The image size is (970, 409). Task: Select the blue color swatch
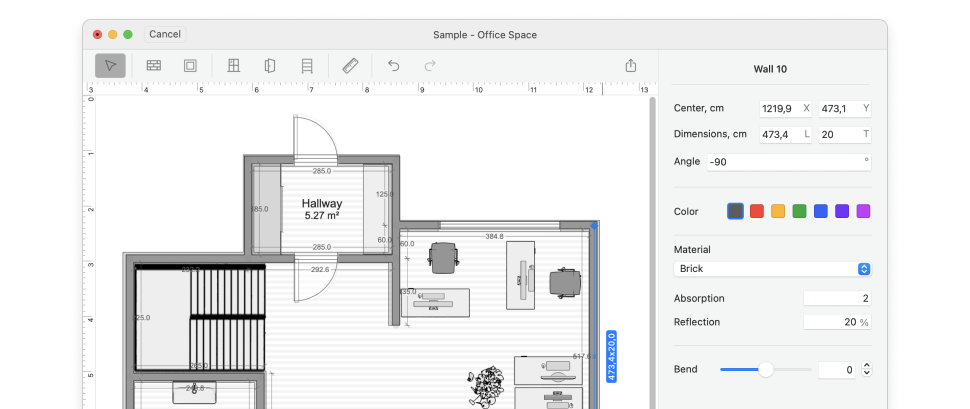coord(820,212)
